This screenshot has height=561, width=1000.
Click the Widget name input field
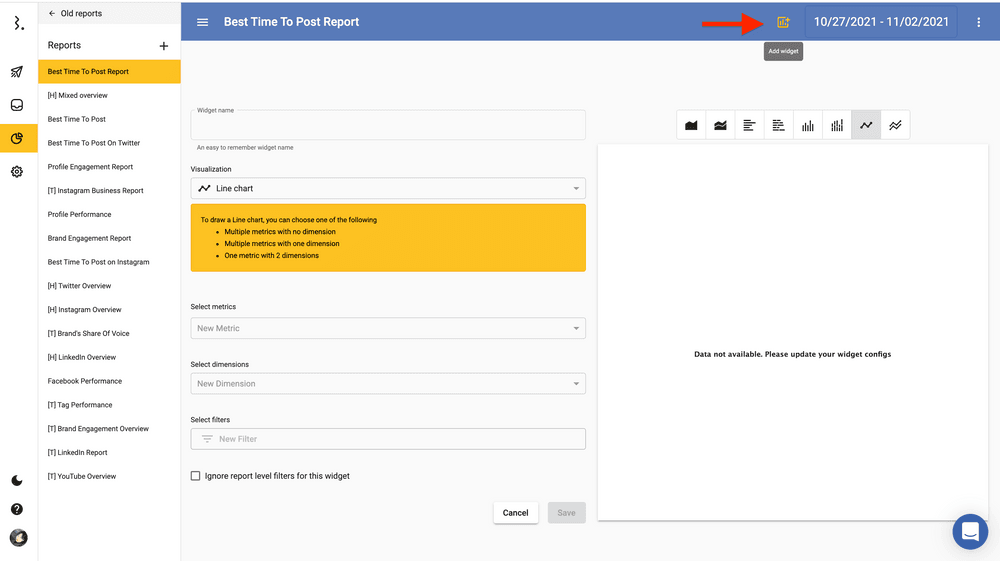click(x=388, y=128)
